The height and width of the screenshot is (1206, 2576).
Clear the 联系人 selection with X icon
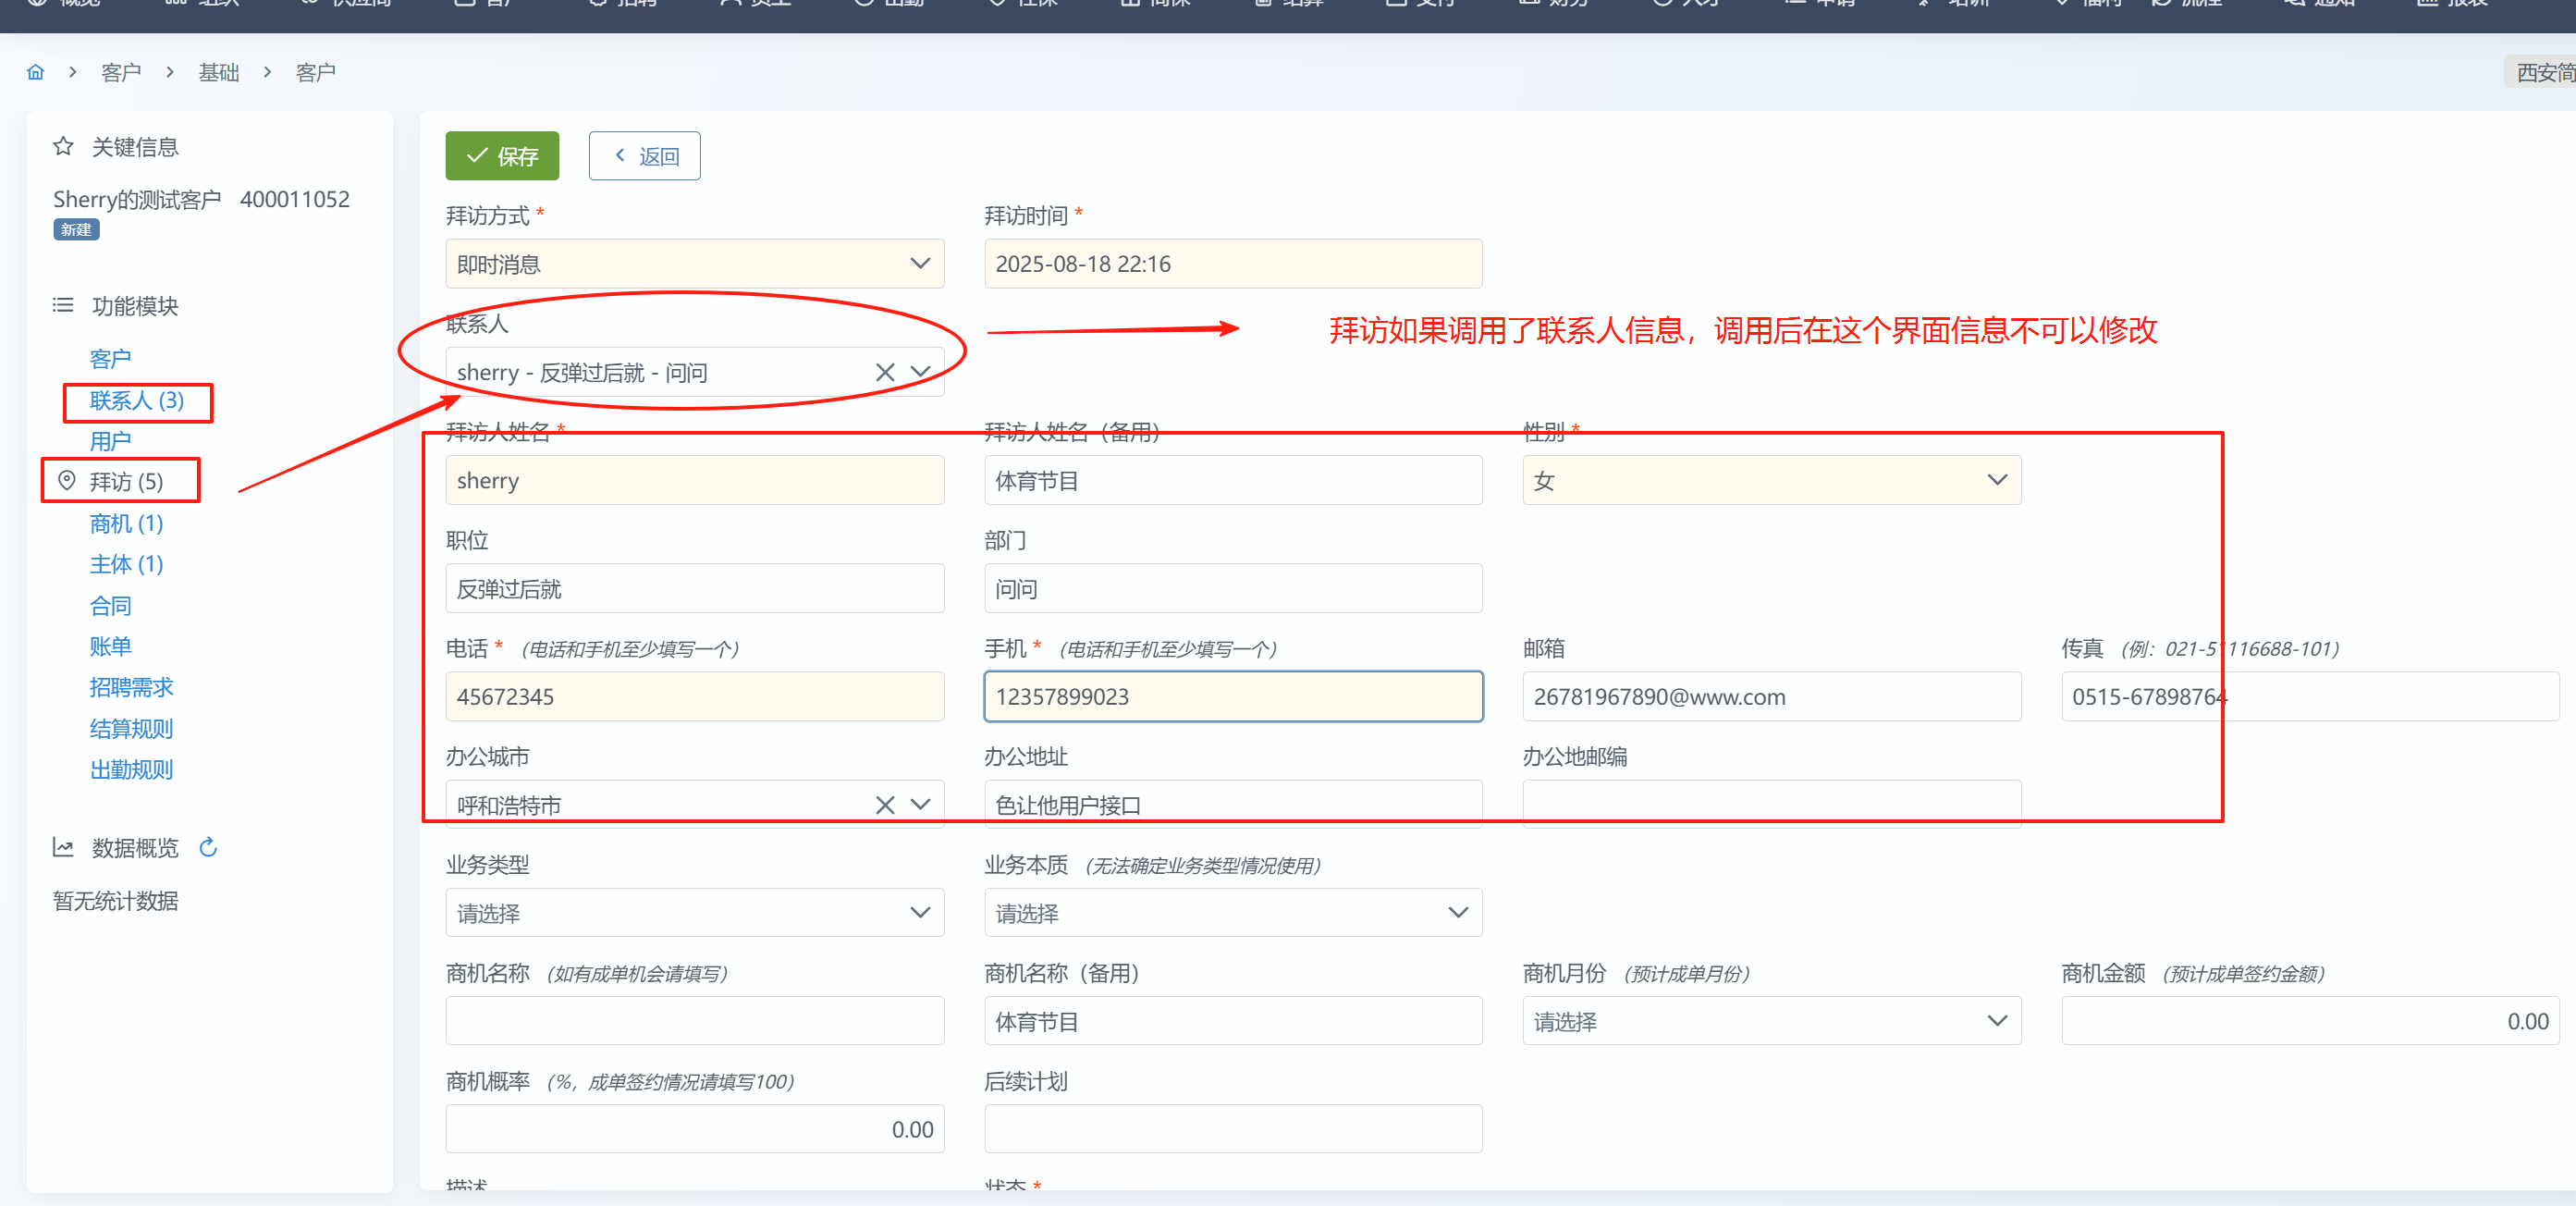(x=884, y=373)
